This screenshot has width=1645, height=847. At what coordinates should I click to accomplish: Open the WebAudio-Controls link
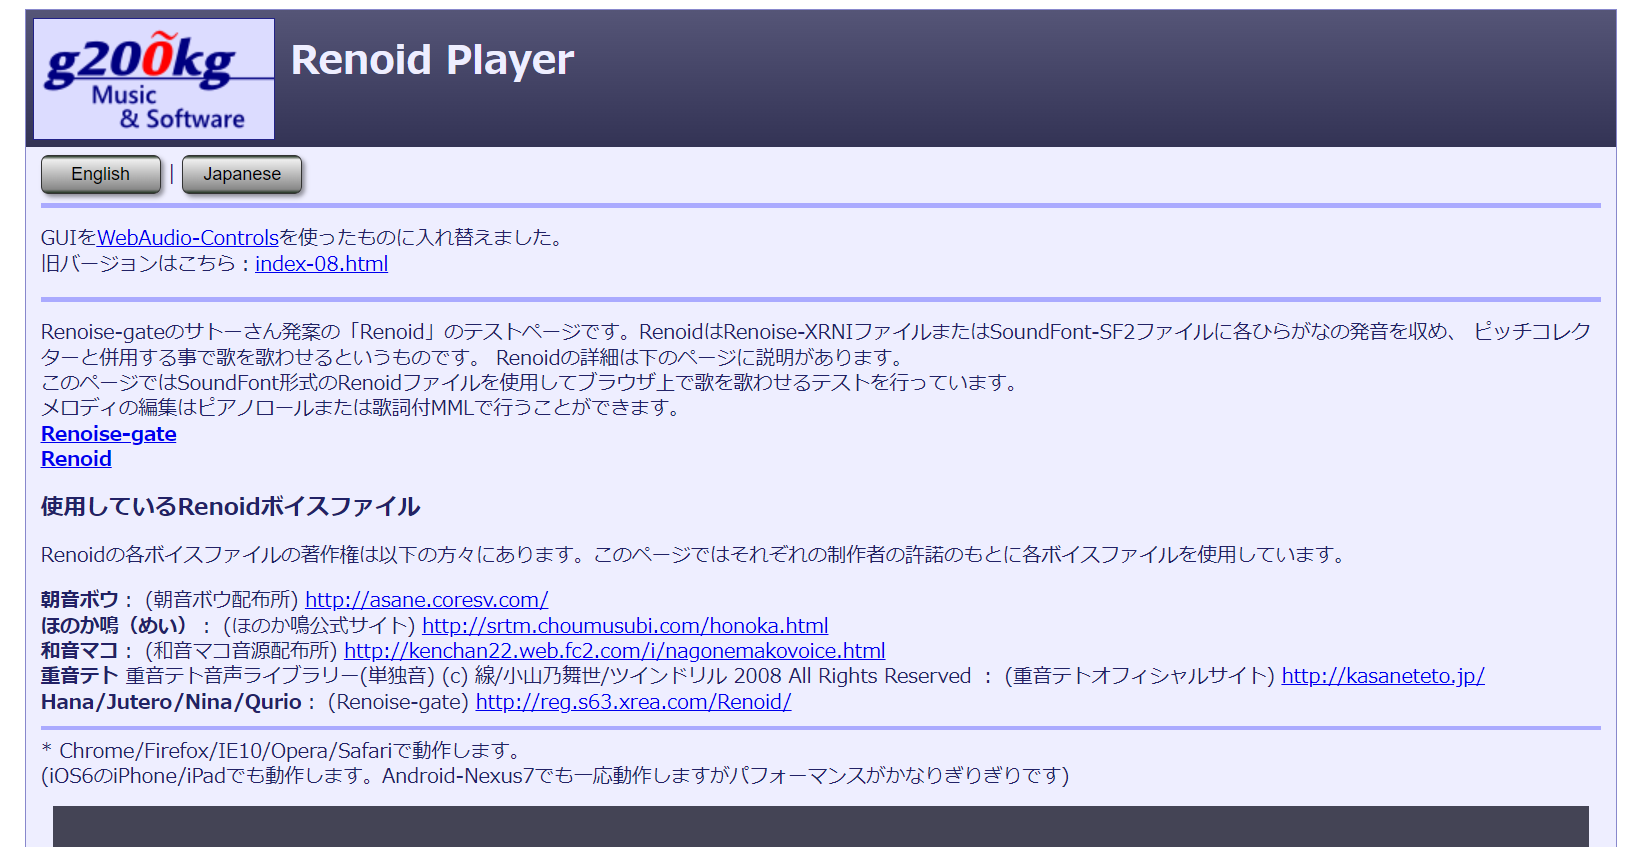click(188, 238)
